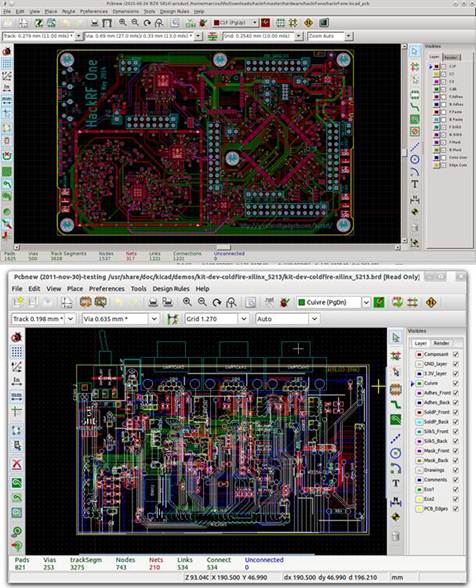476x588 pixels.
Task: Select add circle tool in lower right toolbar
Action: pyautogui.click(x=396, y=453)
